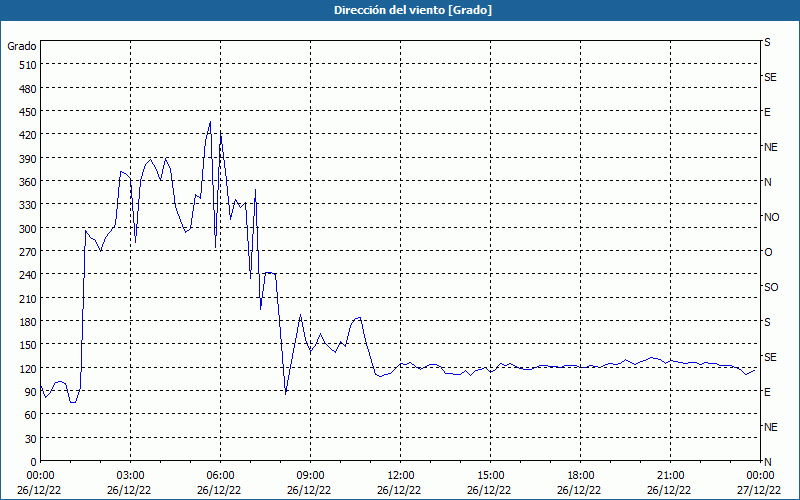
Task: Select the 'Grado' y-axis unit label
Action: [22, 46]
